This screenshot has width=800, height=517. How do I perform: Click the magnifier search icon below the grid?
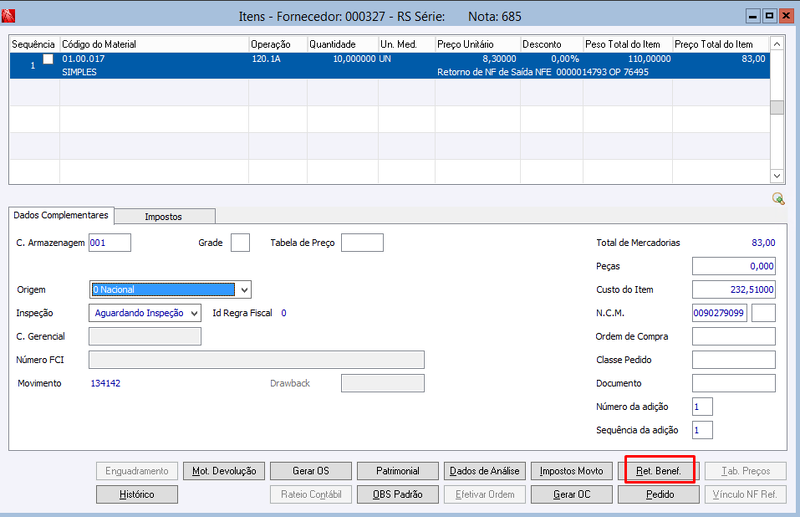pyautogui.click(x=778, y=199)
